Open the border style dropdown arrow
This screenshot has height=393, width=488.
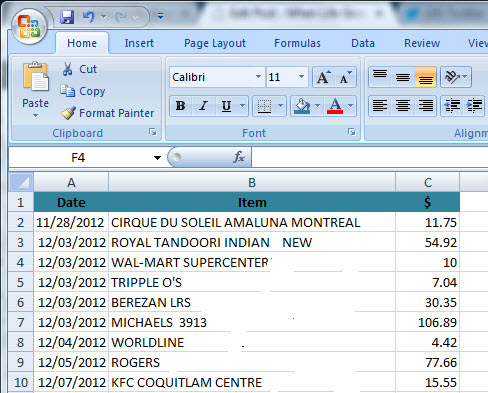pos(281,106)
